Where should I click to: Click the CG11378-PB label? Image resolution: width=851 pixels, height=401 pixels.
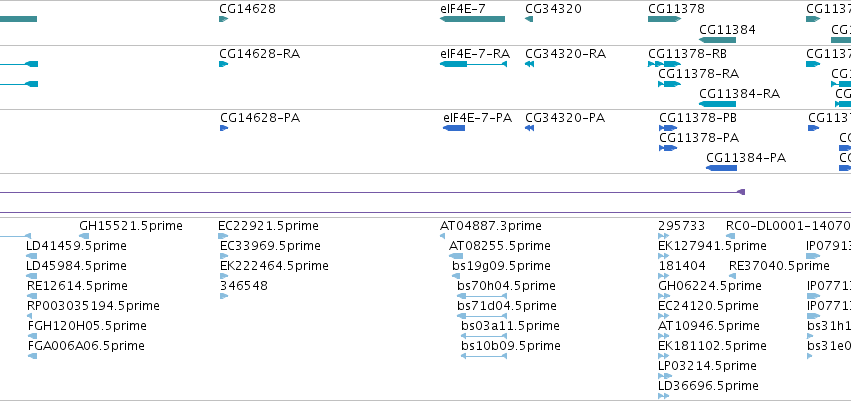tap(698, 118)
